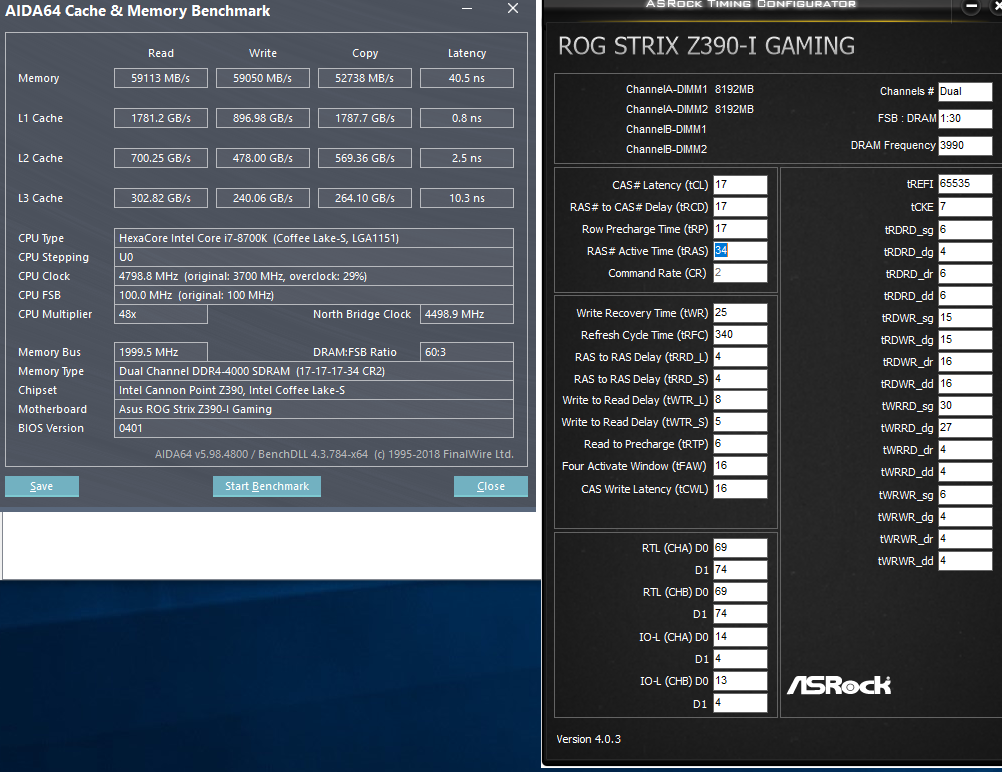Select L1 Cache Read value 1781.2 GB/s
1002x772 pixels.
coord(160,118)
